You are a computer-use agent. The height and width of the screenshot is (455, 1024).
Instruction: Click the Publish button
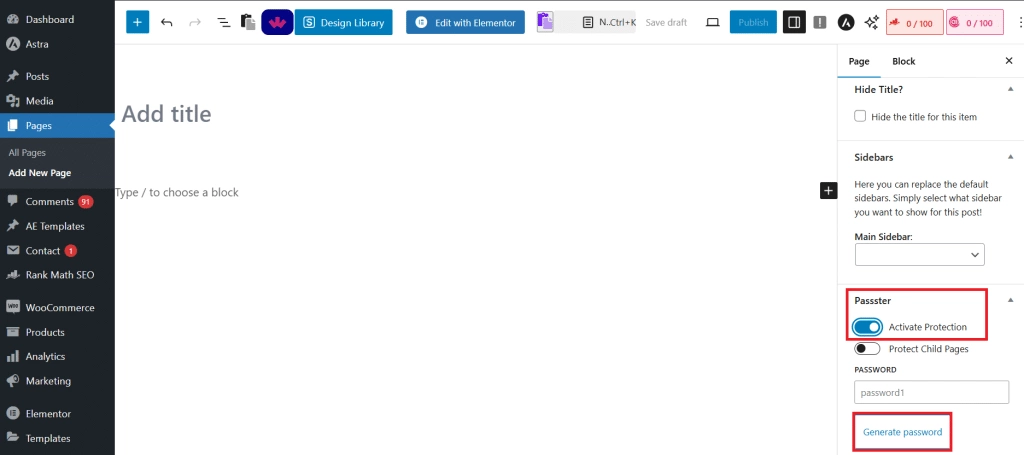coord(753,22)
